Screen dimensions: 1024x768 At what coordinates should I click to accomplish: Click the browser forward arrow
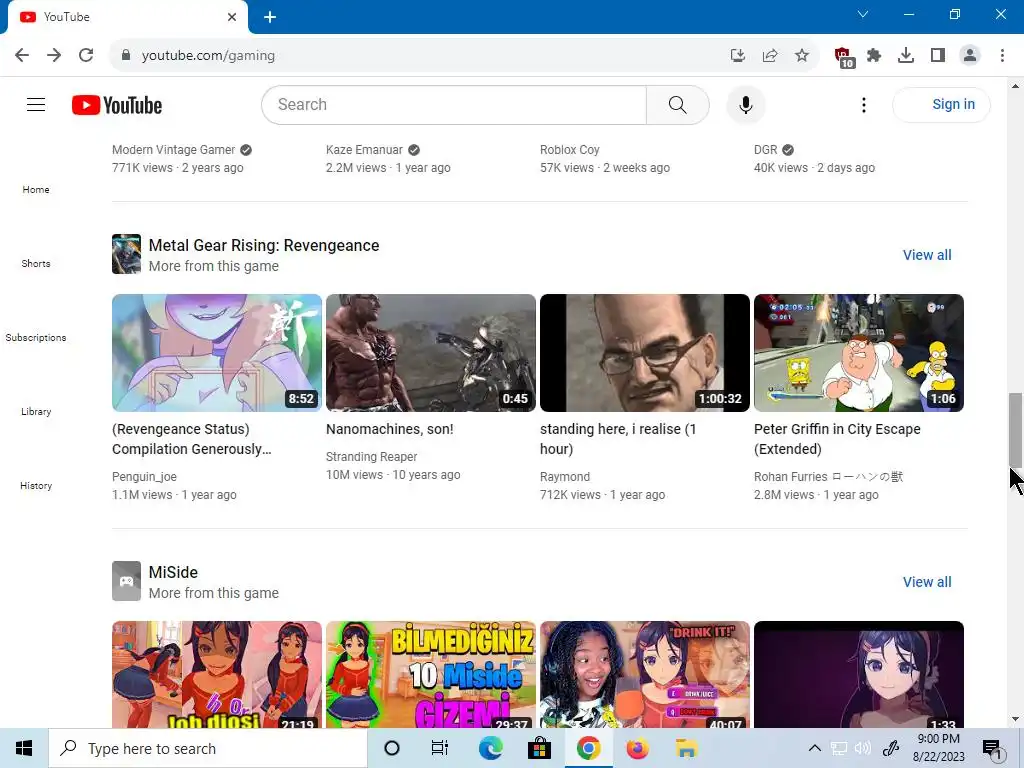tap(54, 56)
